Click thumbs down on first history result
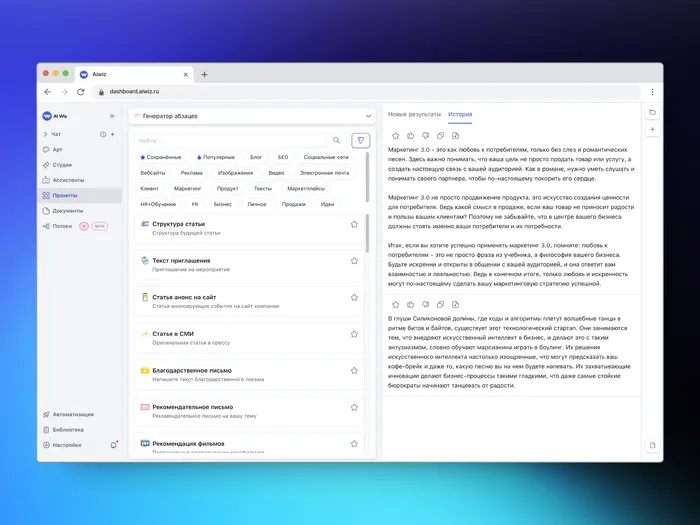The height and width of the screenshot is (525, 700). click(425, 135)
